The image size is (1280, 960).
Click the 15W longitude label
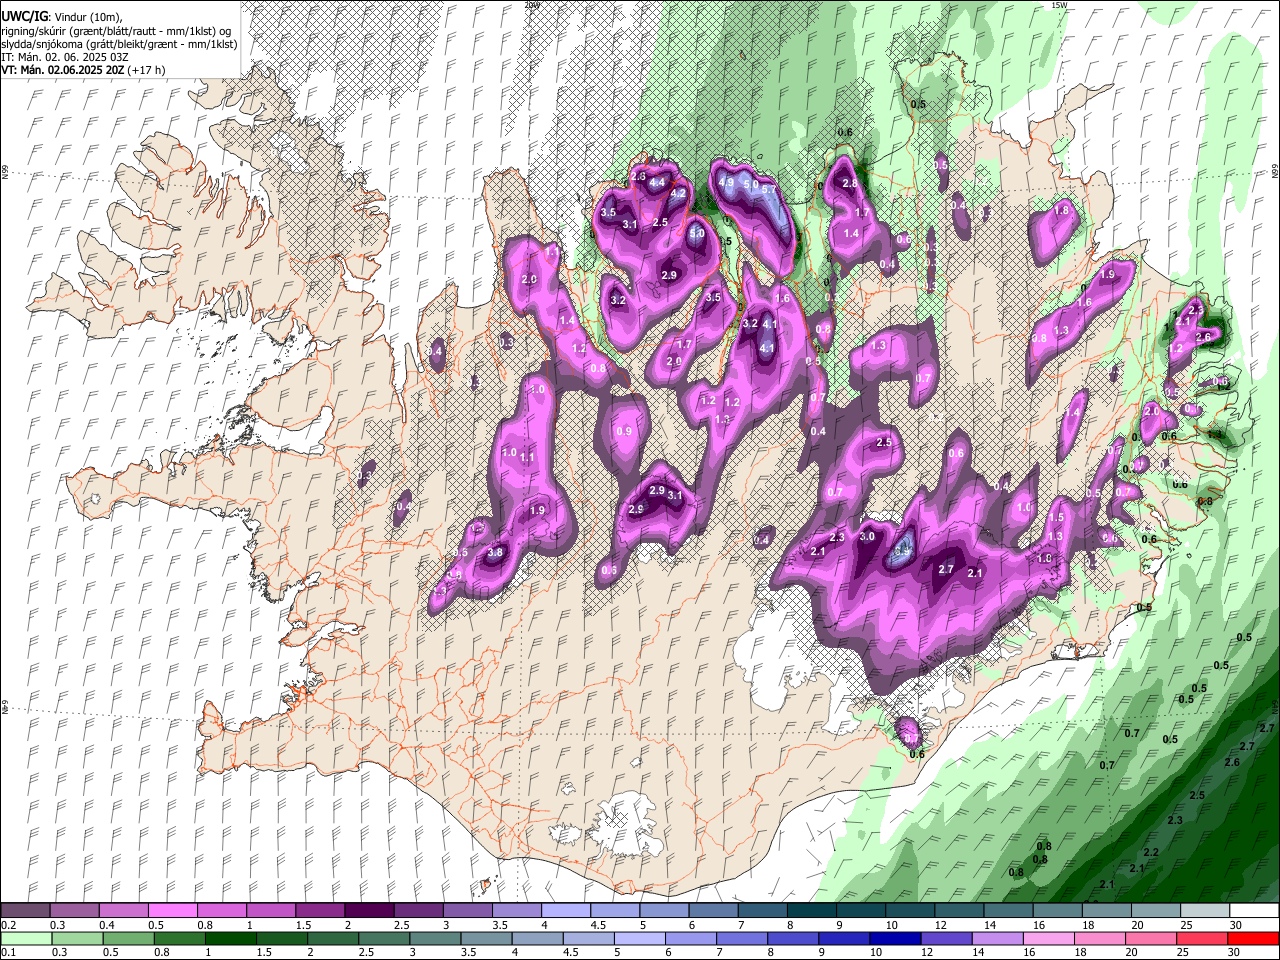pyautogui.click(x=1059, y=5)
